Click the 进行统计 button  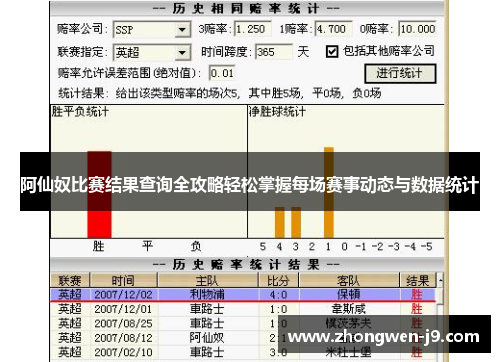400,73
